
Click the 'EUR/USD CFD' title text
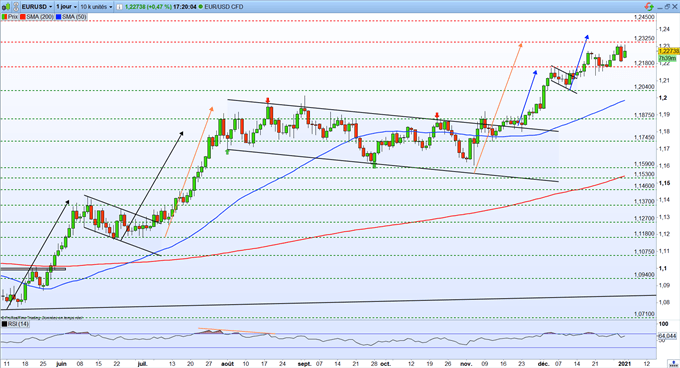click(x=224, y=7)
